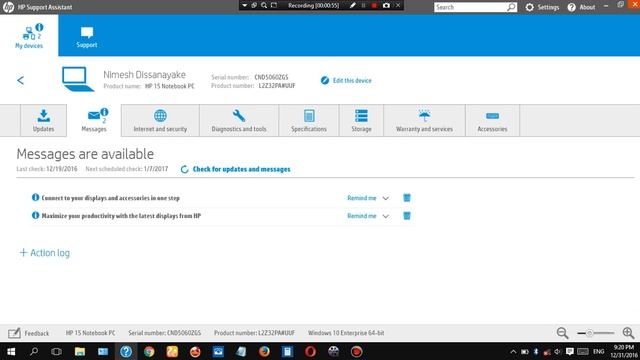Open the Storage tab

[x=361, y=120]
